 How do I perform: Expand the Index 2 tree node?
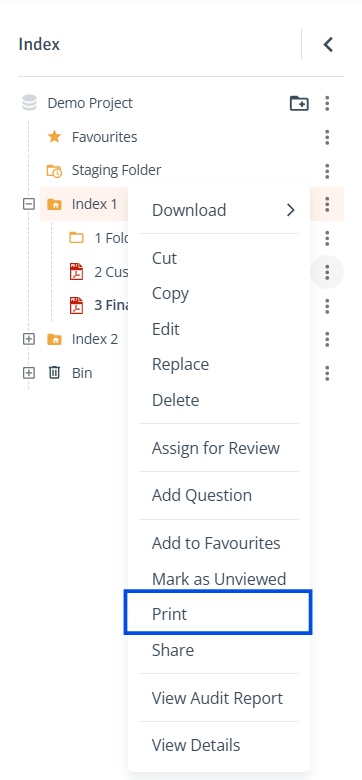29,339
